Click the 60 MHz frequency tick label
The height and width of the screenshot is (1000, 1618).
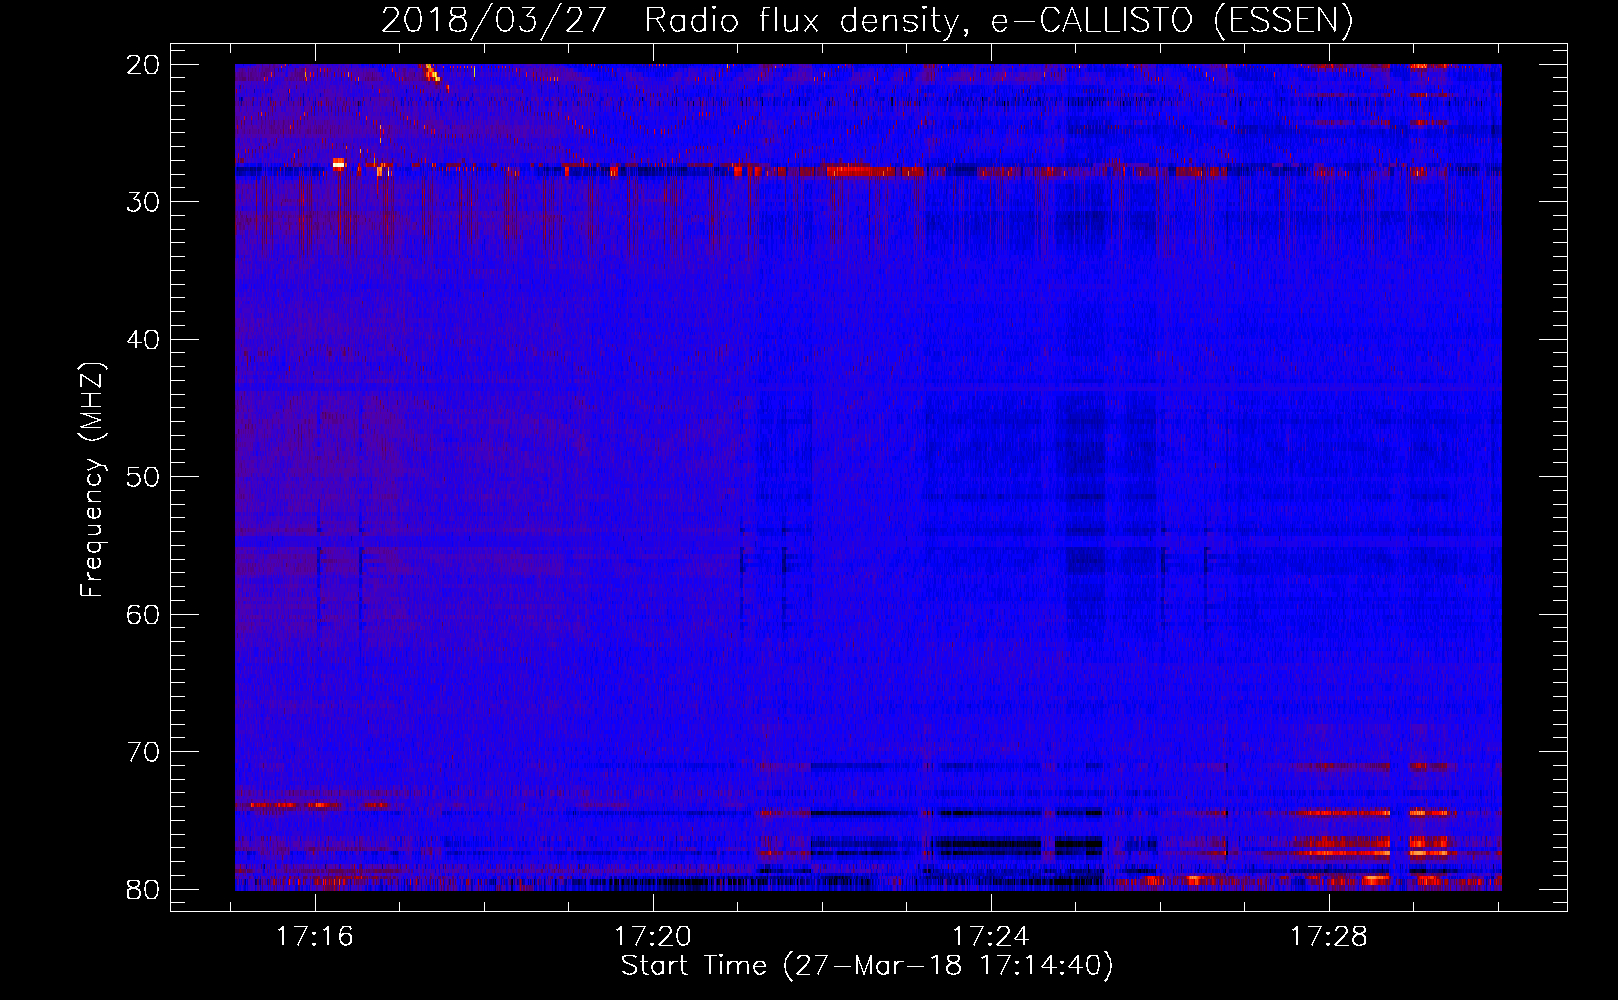point(143,614)
